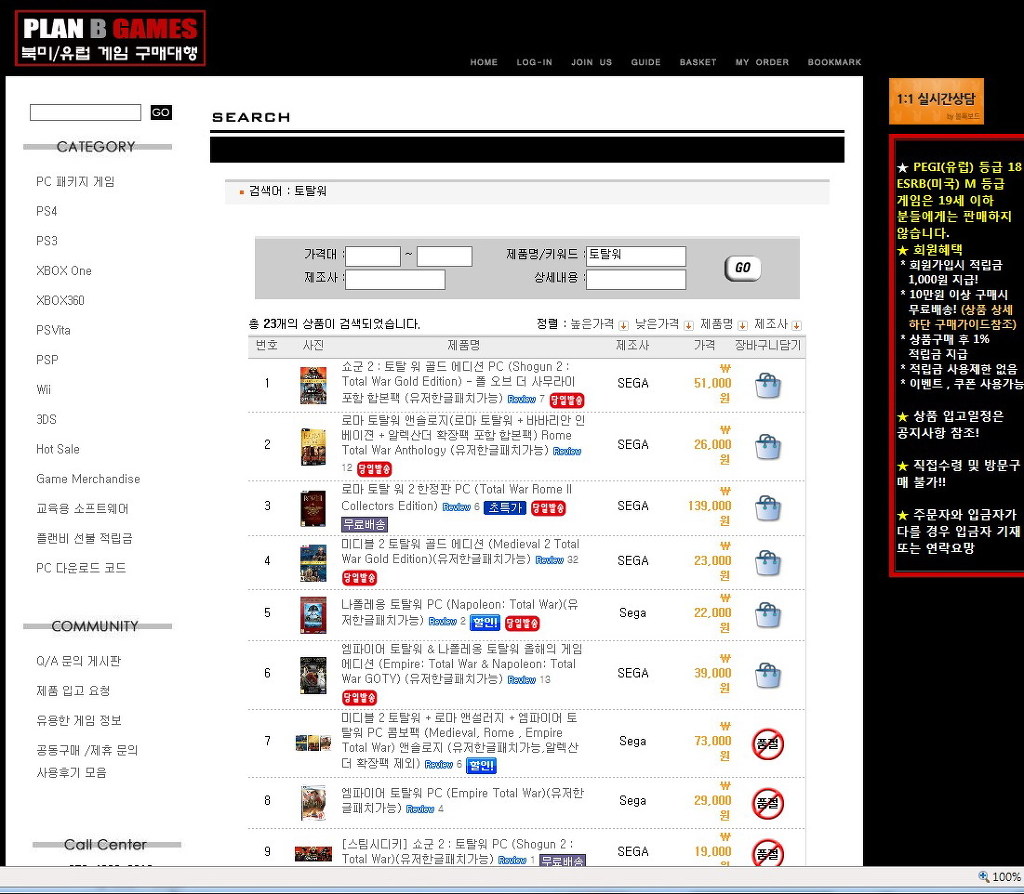The height and width of the screenshot is (894, 1024).
Task: Click 초특가 badge on Rome II Collectors Edition
Action: click(x=505, y=507)
